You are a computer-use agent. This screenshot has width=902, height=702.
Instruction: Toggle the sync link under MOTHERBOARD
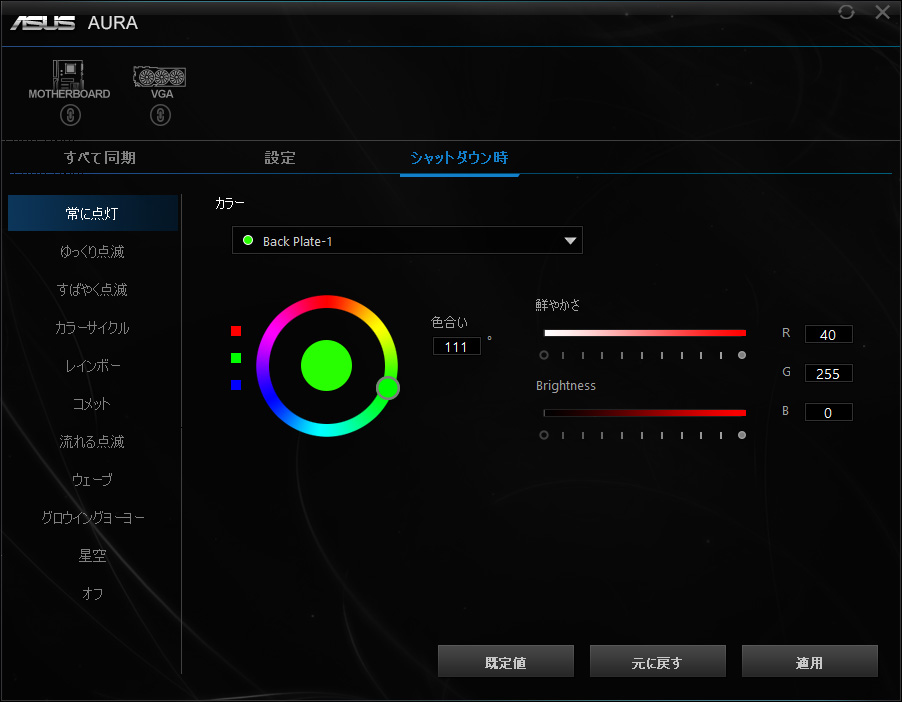(70, 116)
